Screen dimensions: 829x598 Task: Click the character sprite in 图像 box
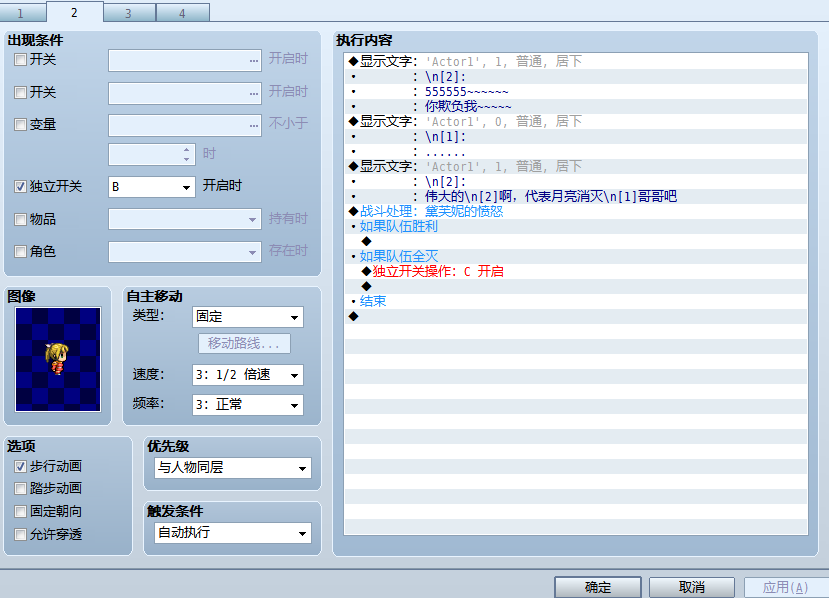57,360
